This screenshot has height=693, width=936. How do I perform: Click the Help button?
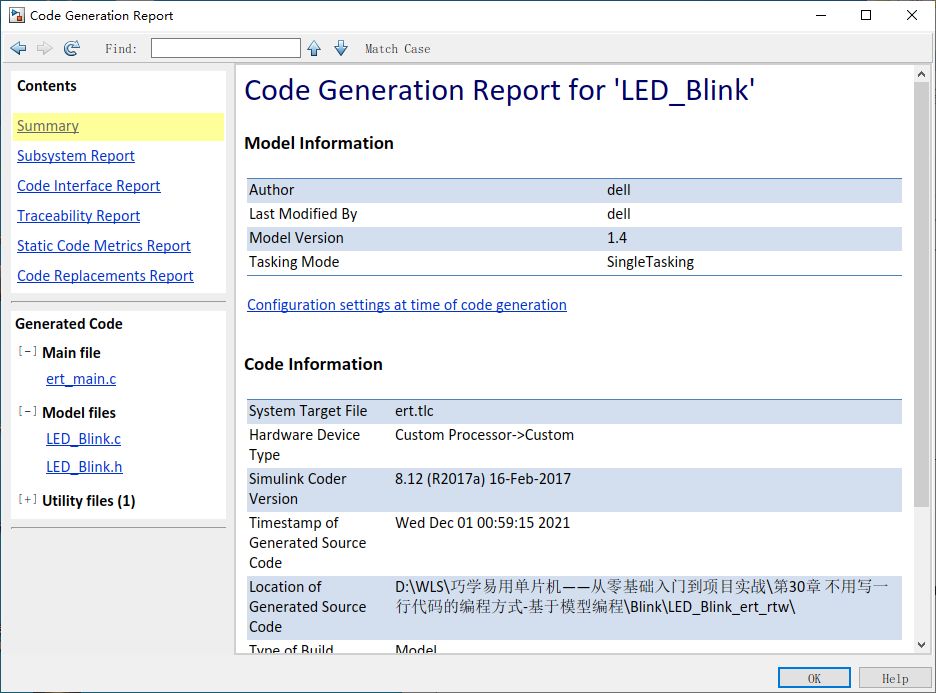point(895,678)
